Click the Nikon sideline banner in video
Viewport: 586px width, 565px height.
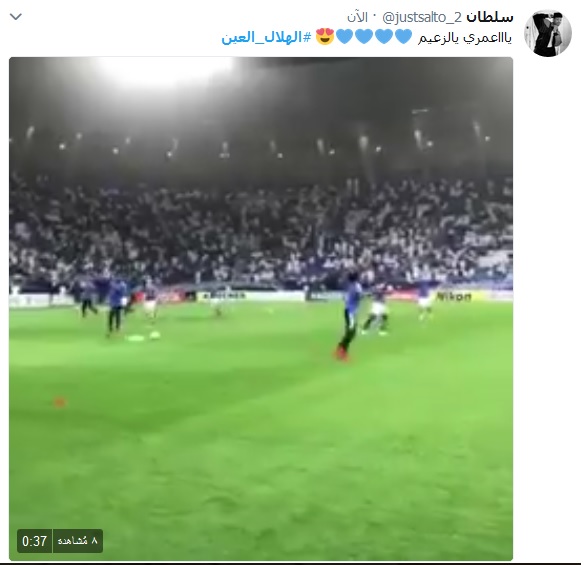(x=454, y=297)
